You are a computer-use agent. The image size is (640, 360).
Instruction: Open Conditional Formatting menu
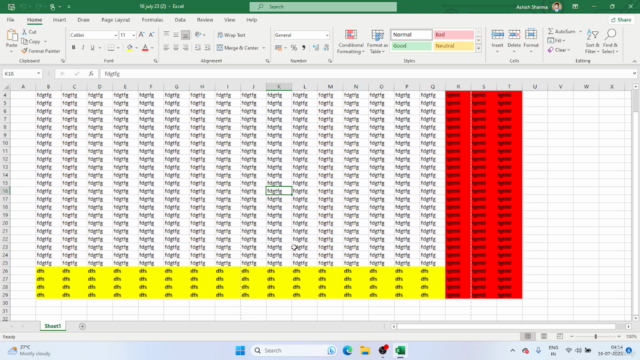click(x=351, y=41)
